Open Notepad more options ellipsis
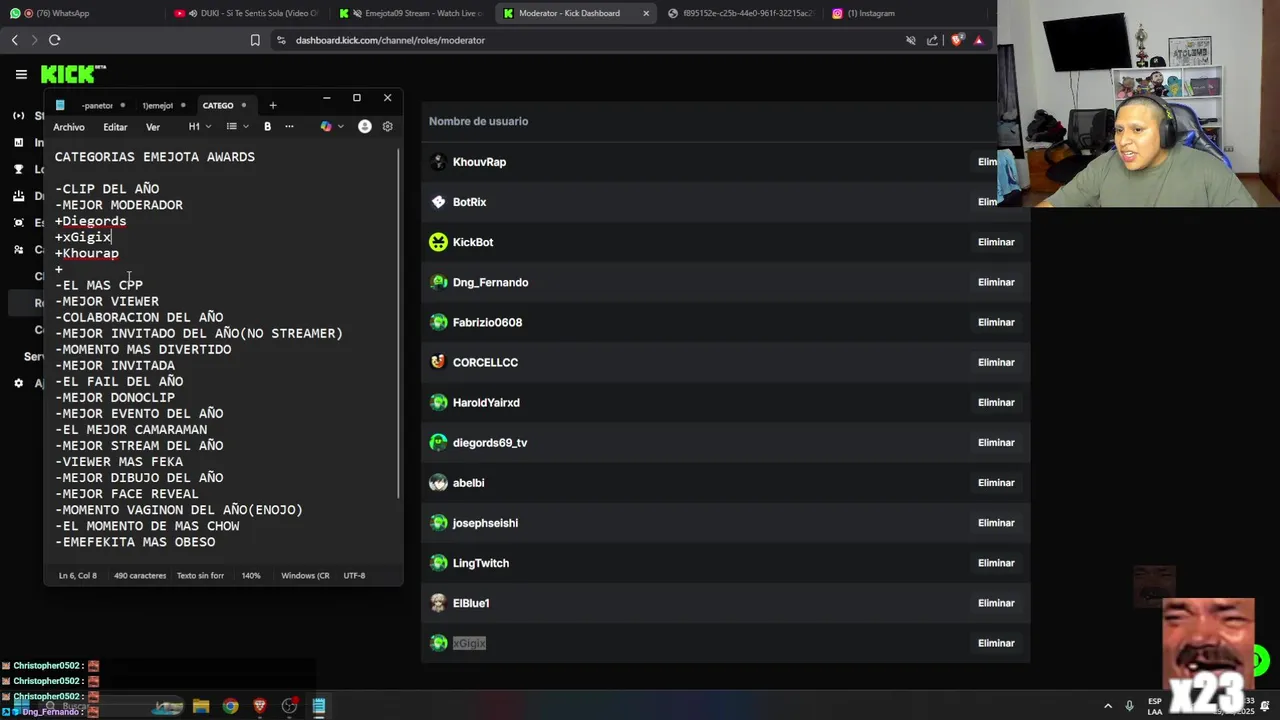 (289, 127)
